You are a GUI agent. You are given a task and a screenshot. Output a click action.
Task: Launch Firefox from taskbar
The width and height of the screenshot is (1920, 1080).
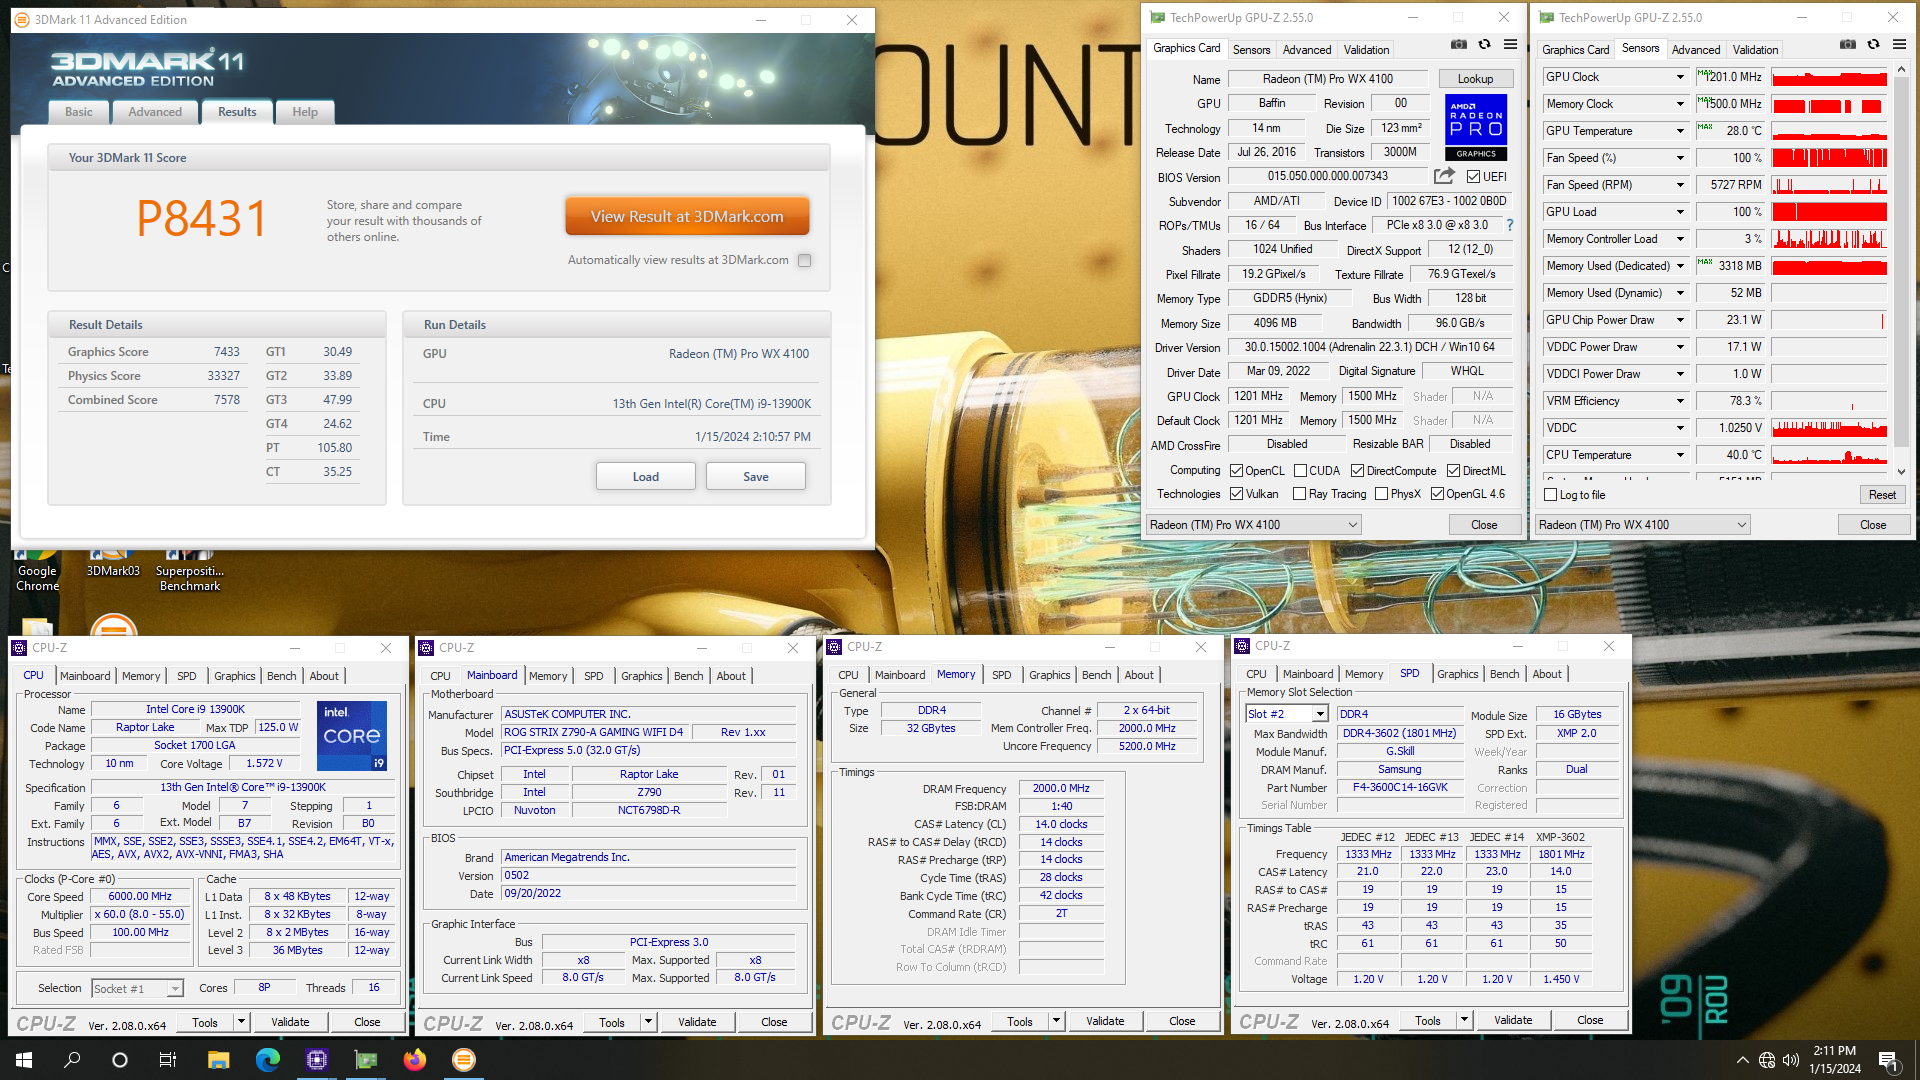pos(414,1060)
